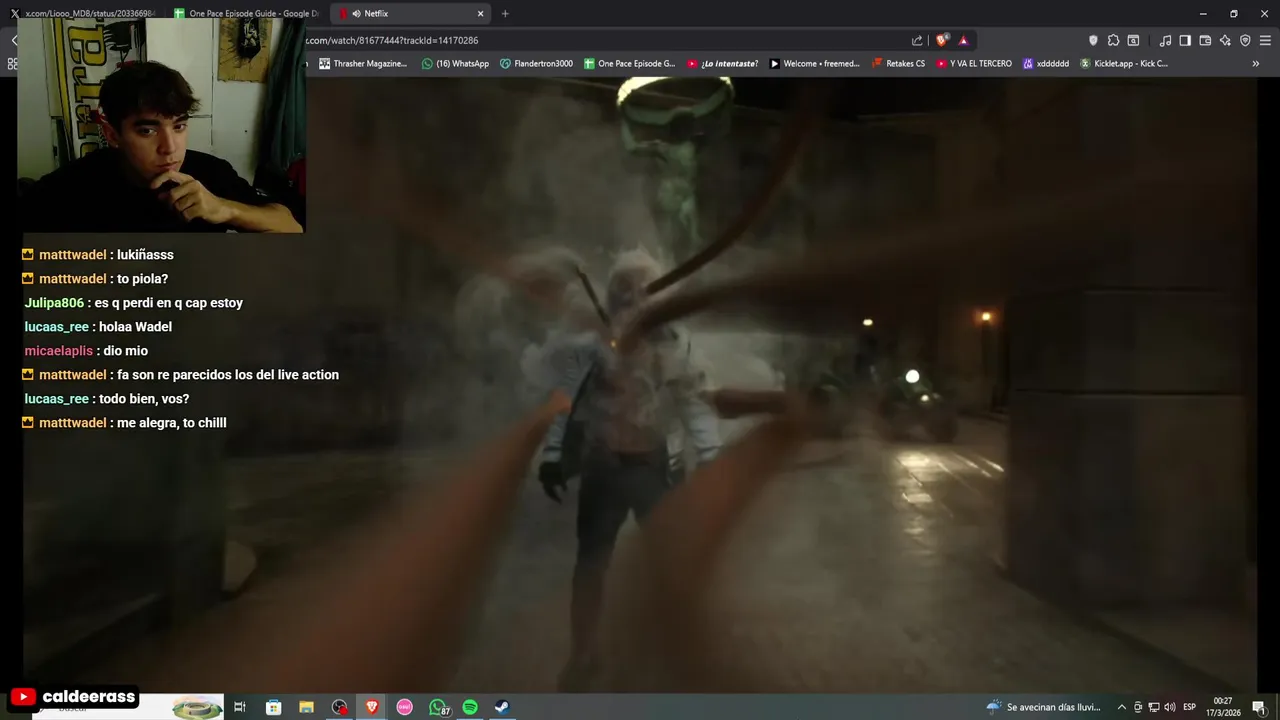
Task: Open the Retakes CS bookmark
Action: pos(899,64)
